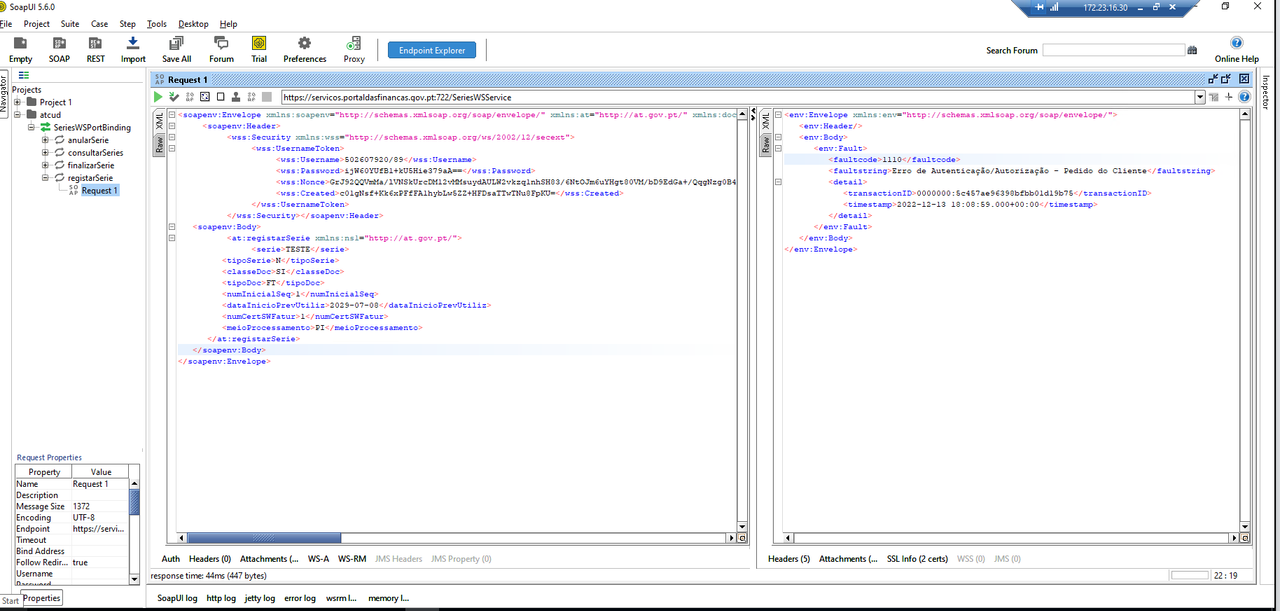The width and height of the screenshot is (1280, 611).
Task: Expand Project 1 tree node
Action: (17, 102)
